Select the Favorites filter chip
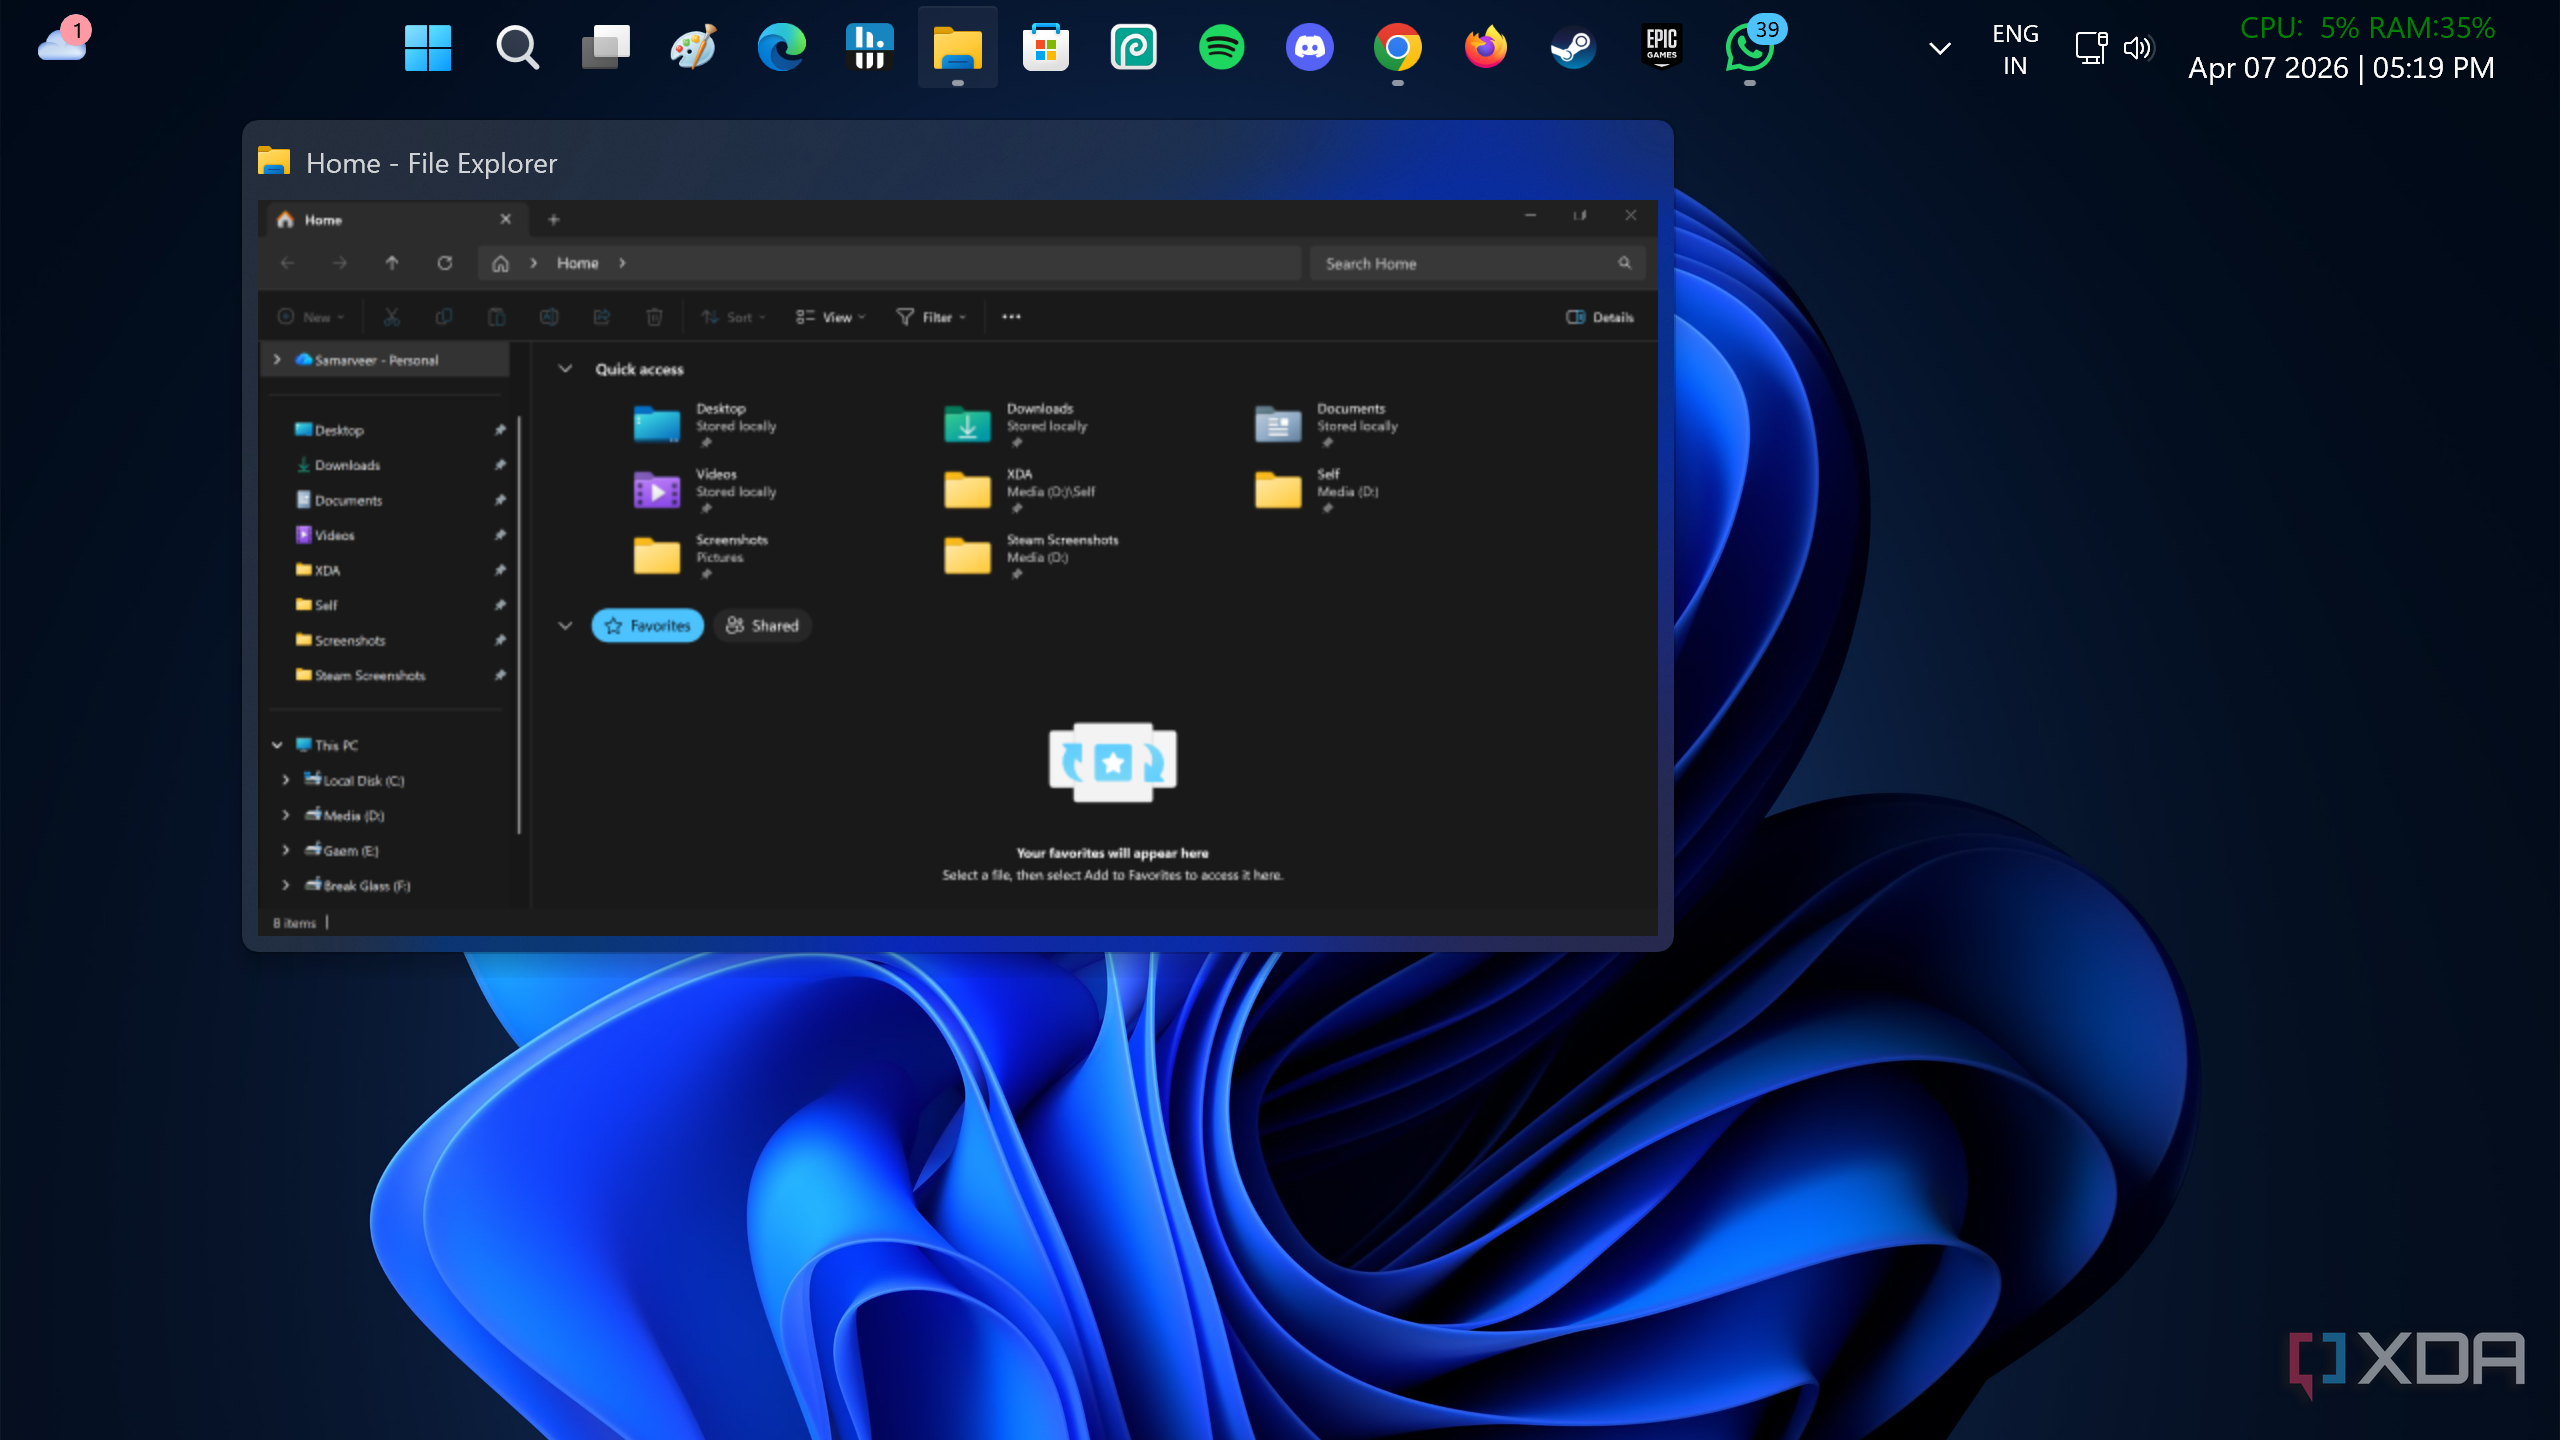The image size is (2560, 1440). (648, 625)
